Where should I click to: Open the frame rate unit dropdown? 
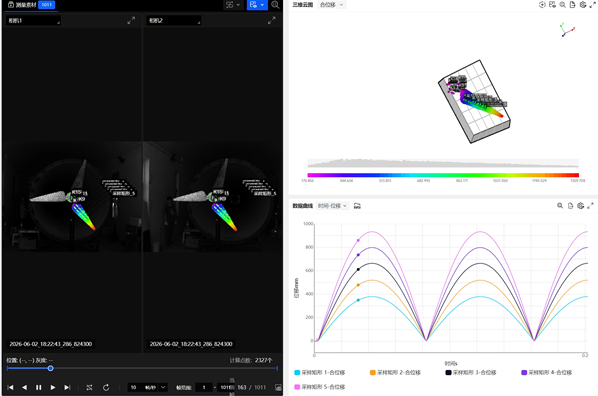(163, 387)
